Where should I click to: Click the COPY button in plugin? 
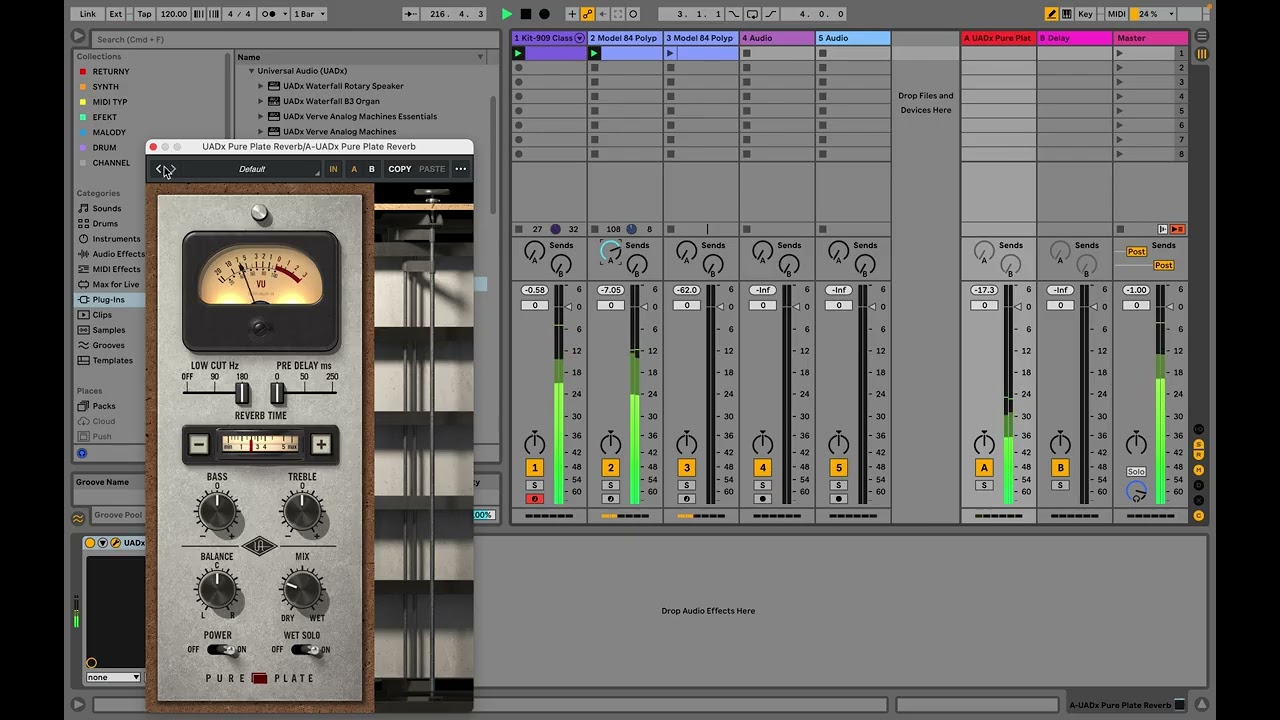(x=400, y=169)
